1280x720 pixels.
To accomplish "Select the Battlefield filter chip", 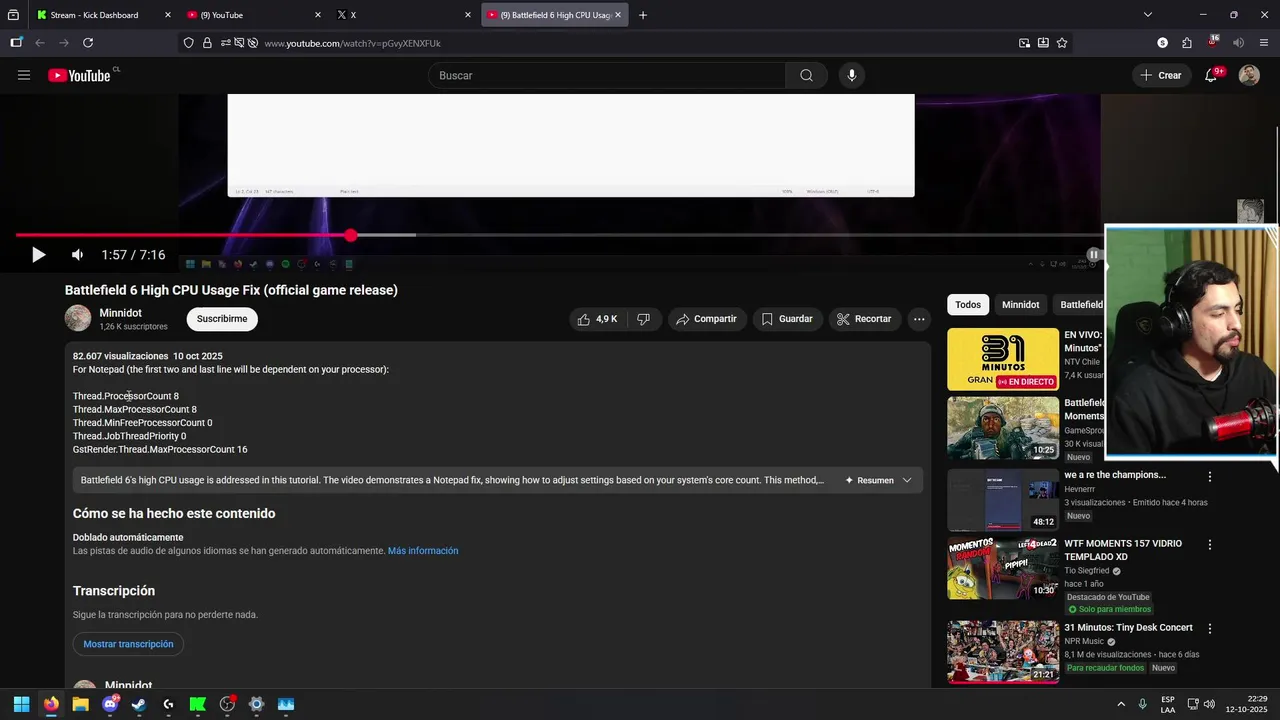I will point(1081,305).
